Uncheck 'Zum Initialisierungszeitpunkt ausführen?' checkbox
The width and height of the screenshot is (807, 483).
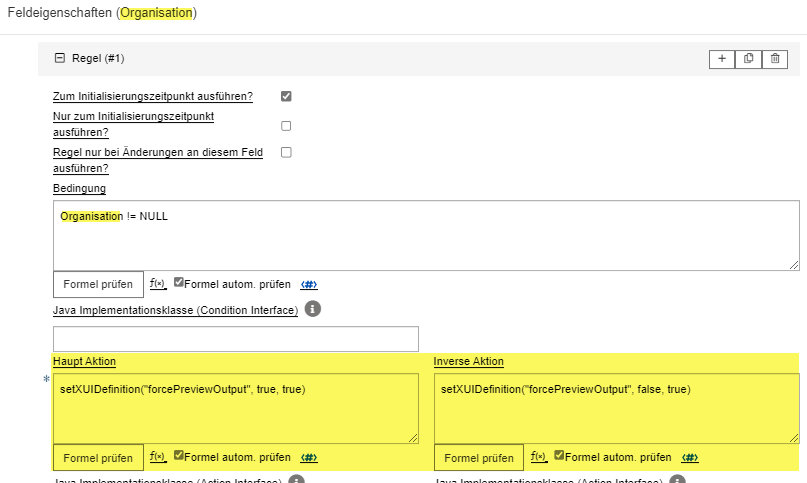(x=286, y=96)
